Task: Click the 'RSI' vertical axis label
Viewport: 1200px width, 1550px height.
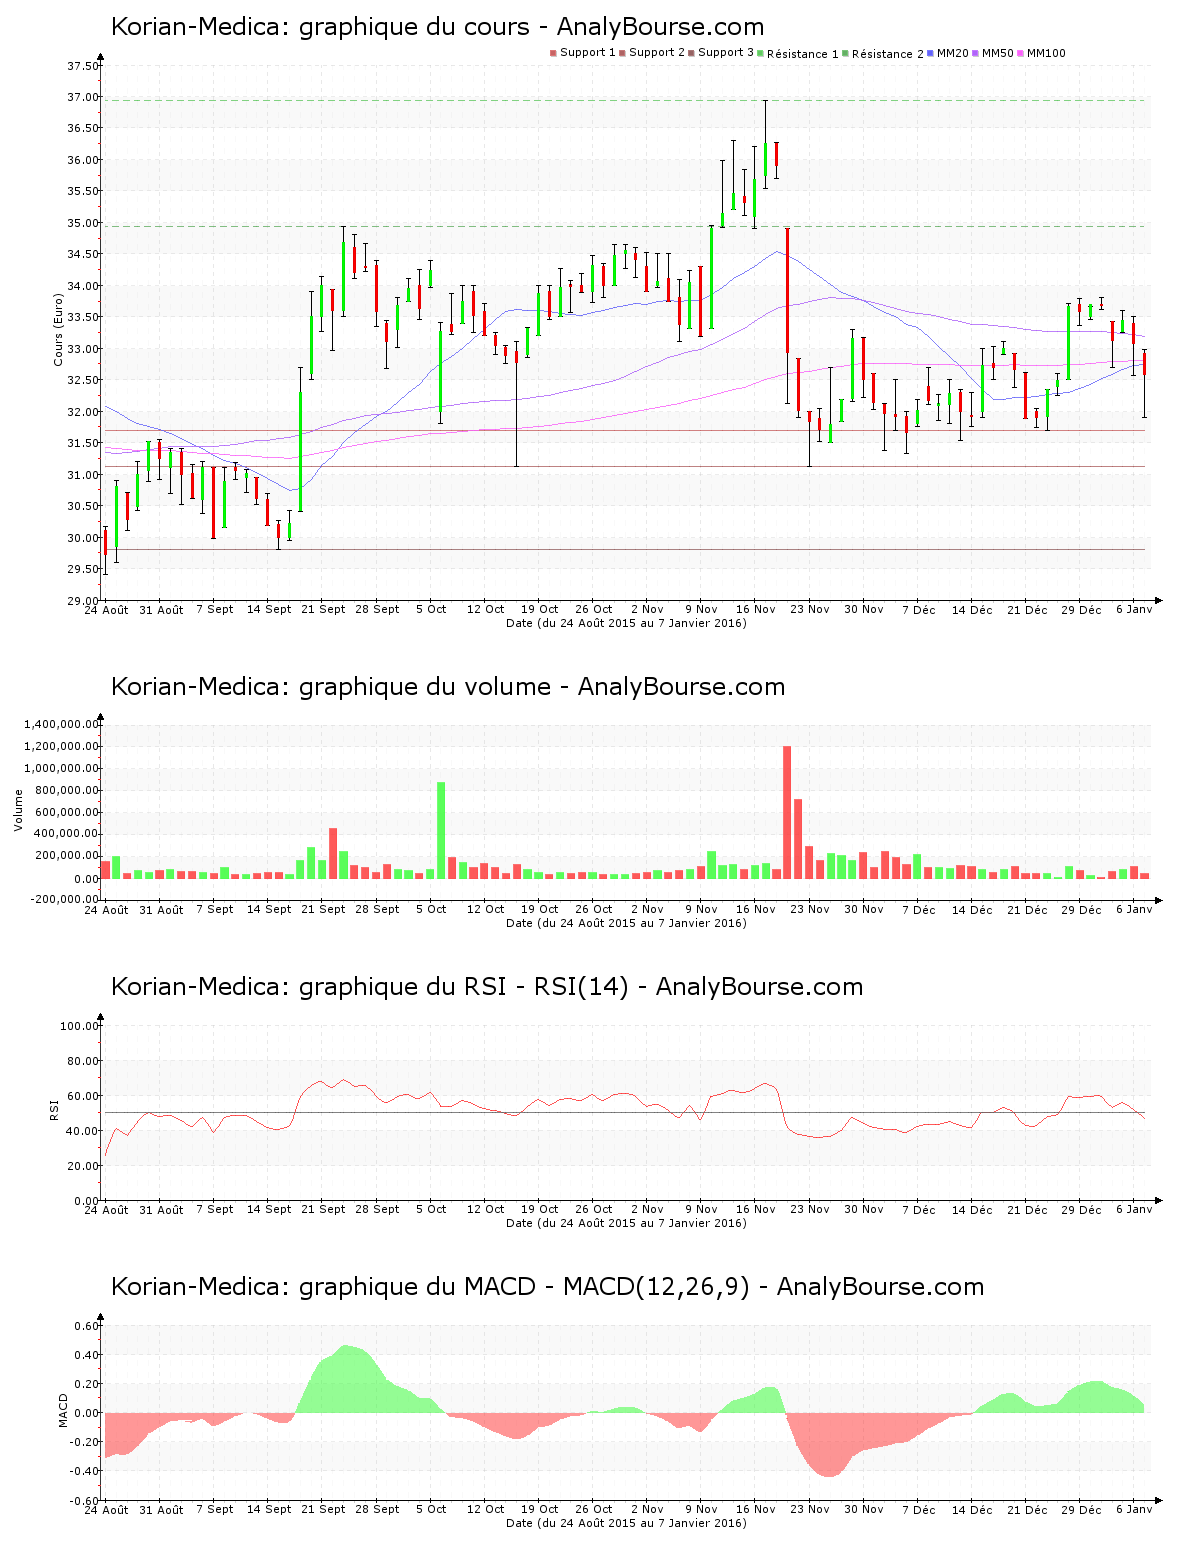Action: [x=55, y=1109]
